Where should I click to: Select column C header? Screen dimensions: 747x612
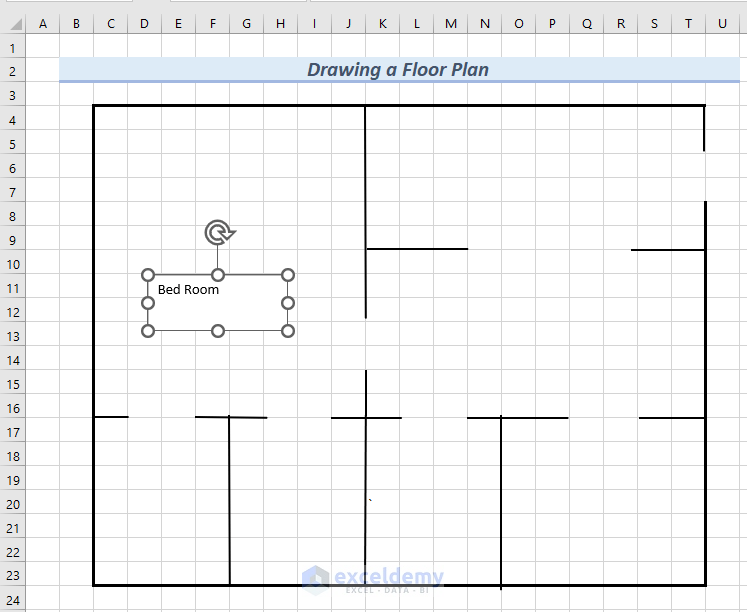(x=111, y=24)
